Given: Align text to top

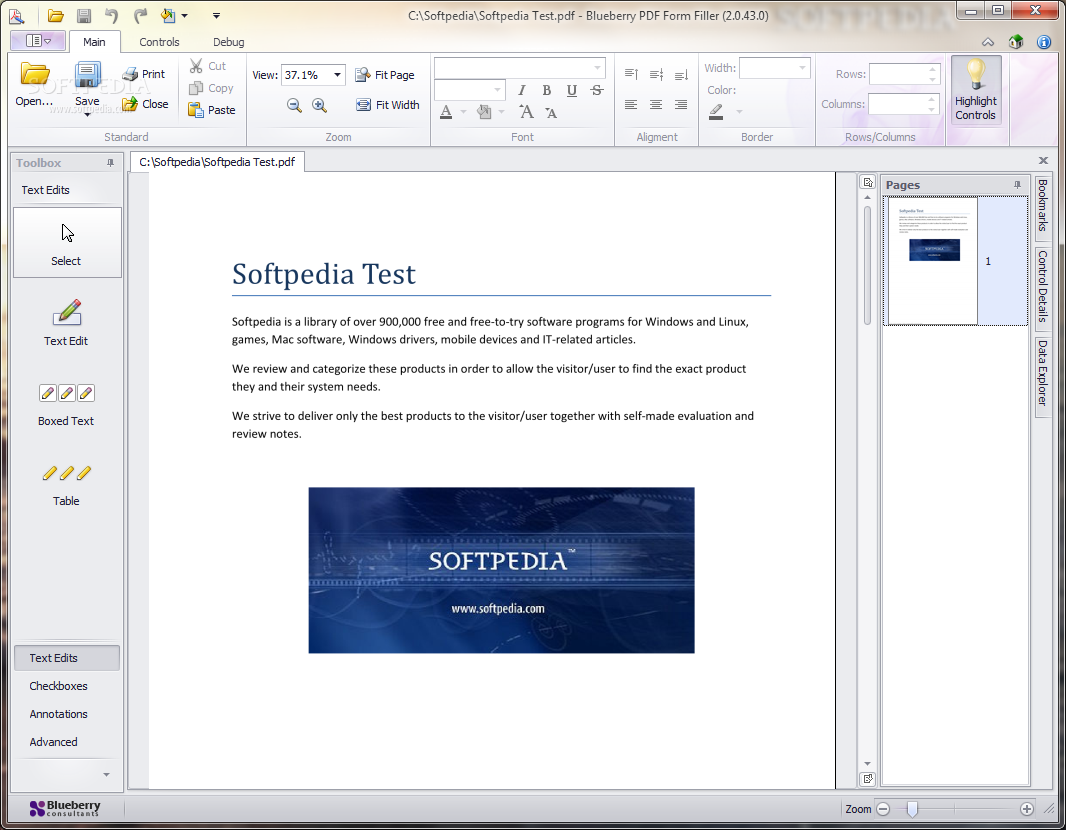Looking at the screenshot, I should [631, 74].
